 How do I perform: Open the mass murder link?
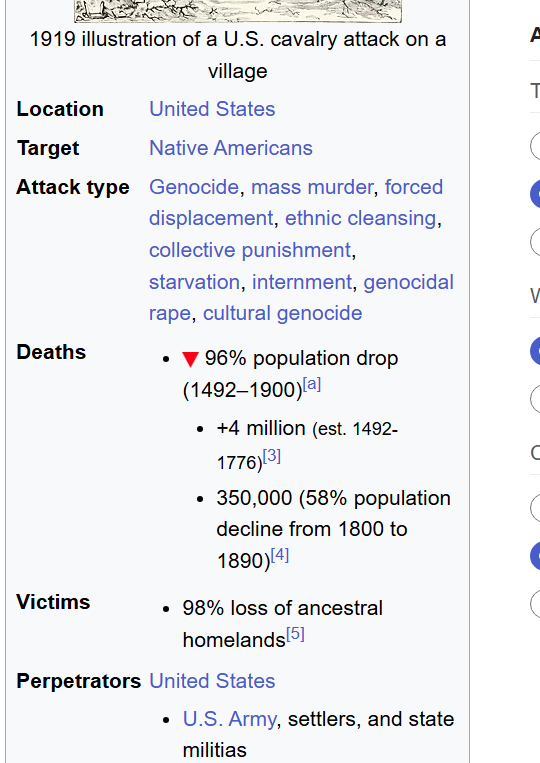(312, 187)
